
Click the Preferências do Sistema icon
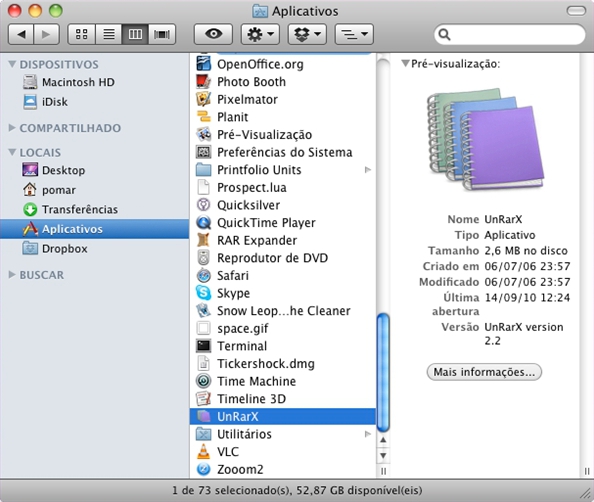203,152
